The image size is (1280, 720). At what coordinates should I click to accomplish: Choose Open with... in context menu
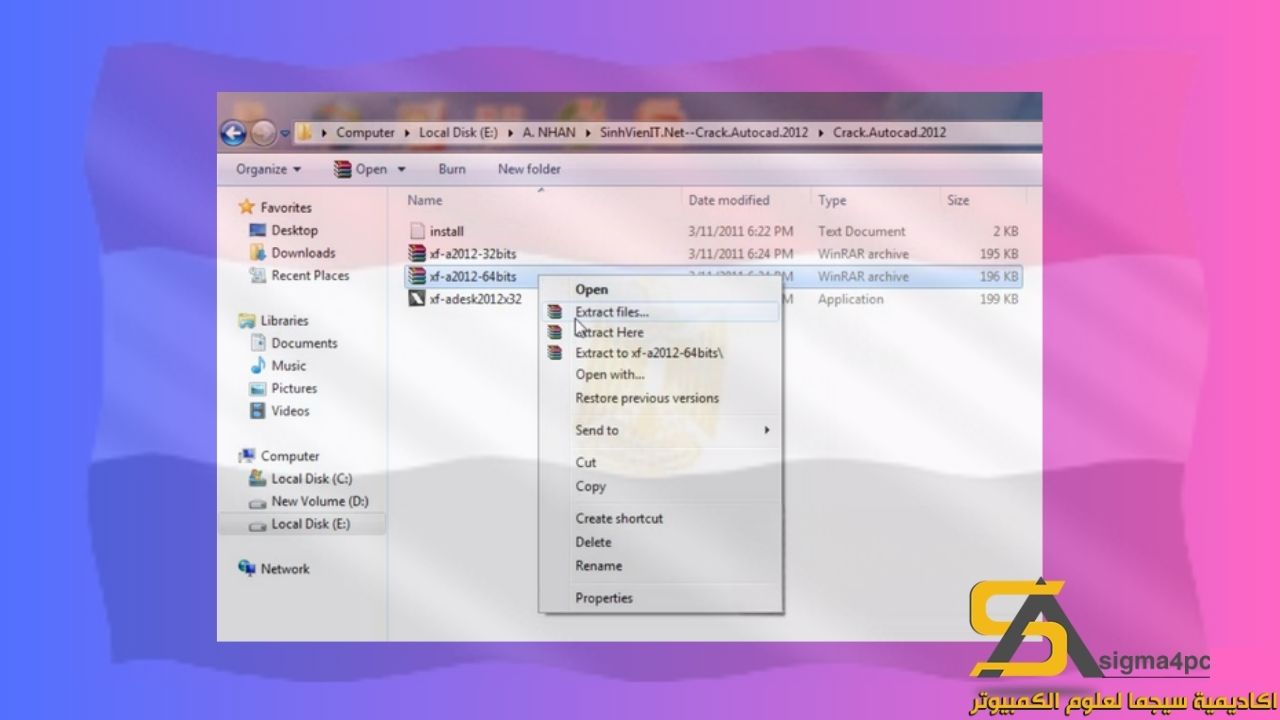pyautogui.click(x=610, y=375)
